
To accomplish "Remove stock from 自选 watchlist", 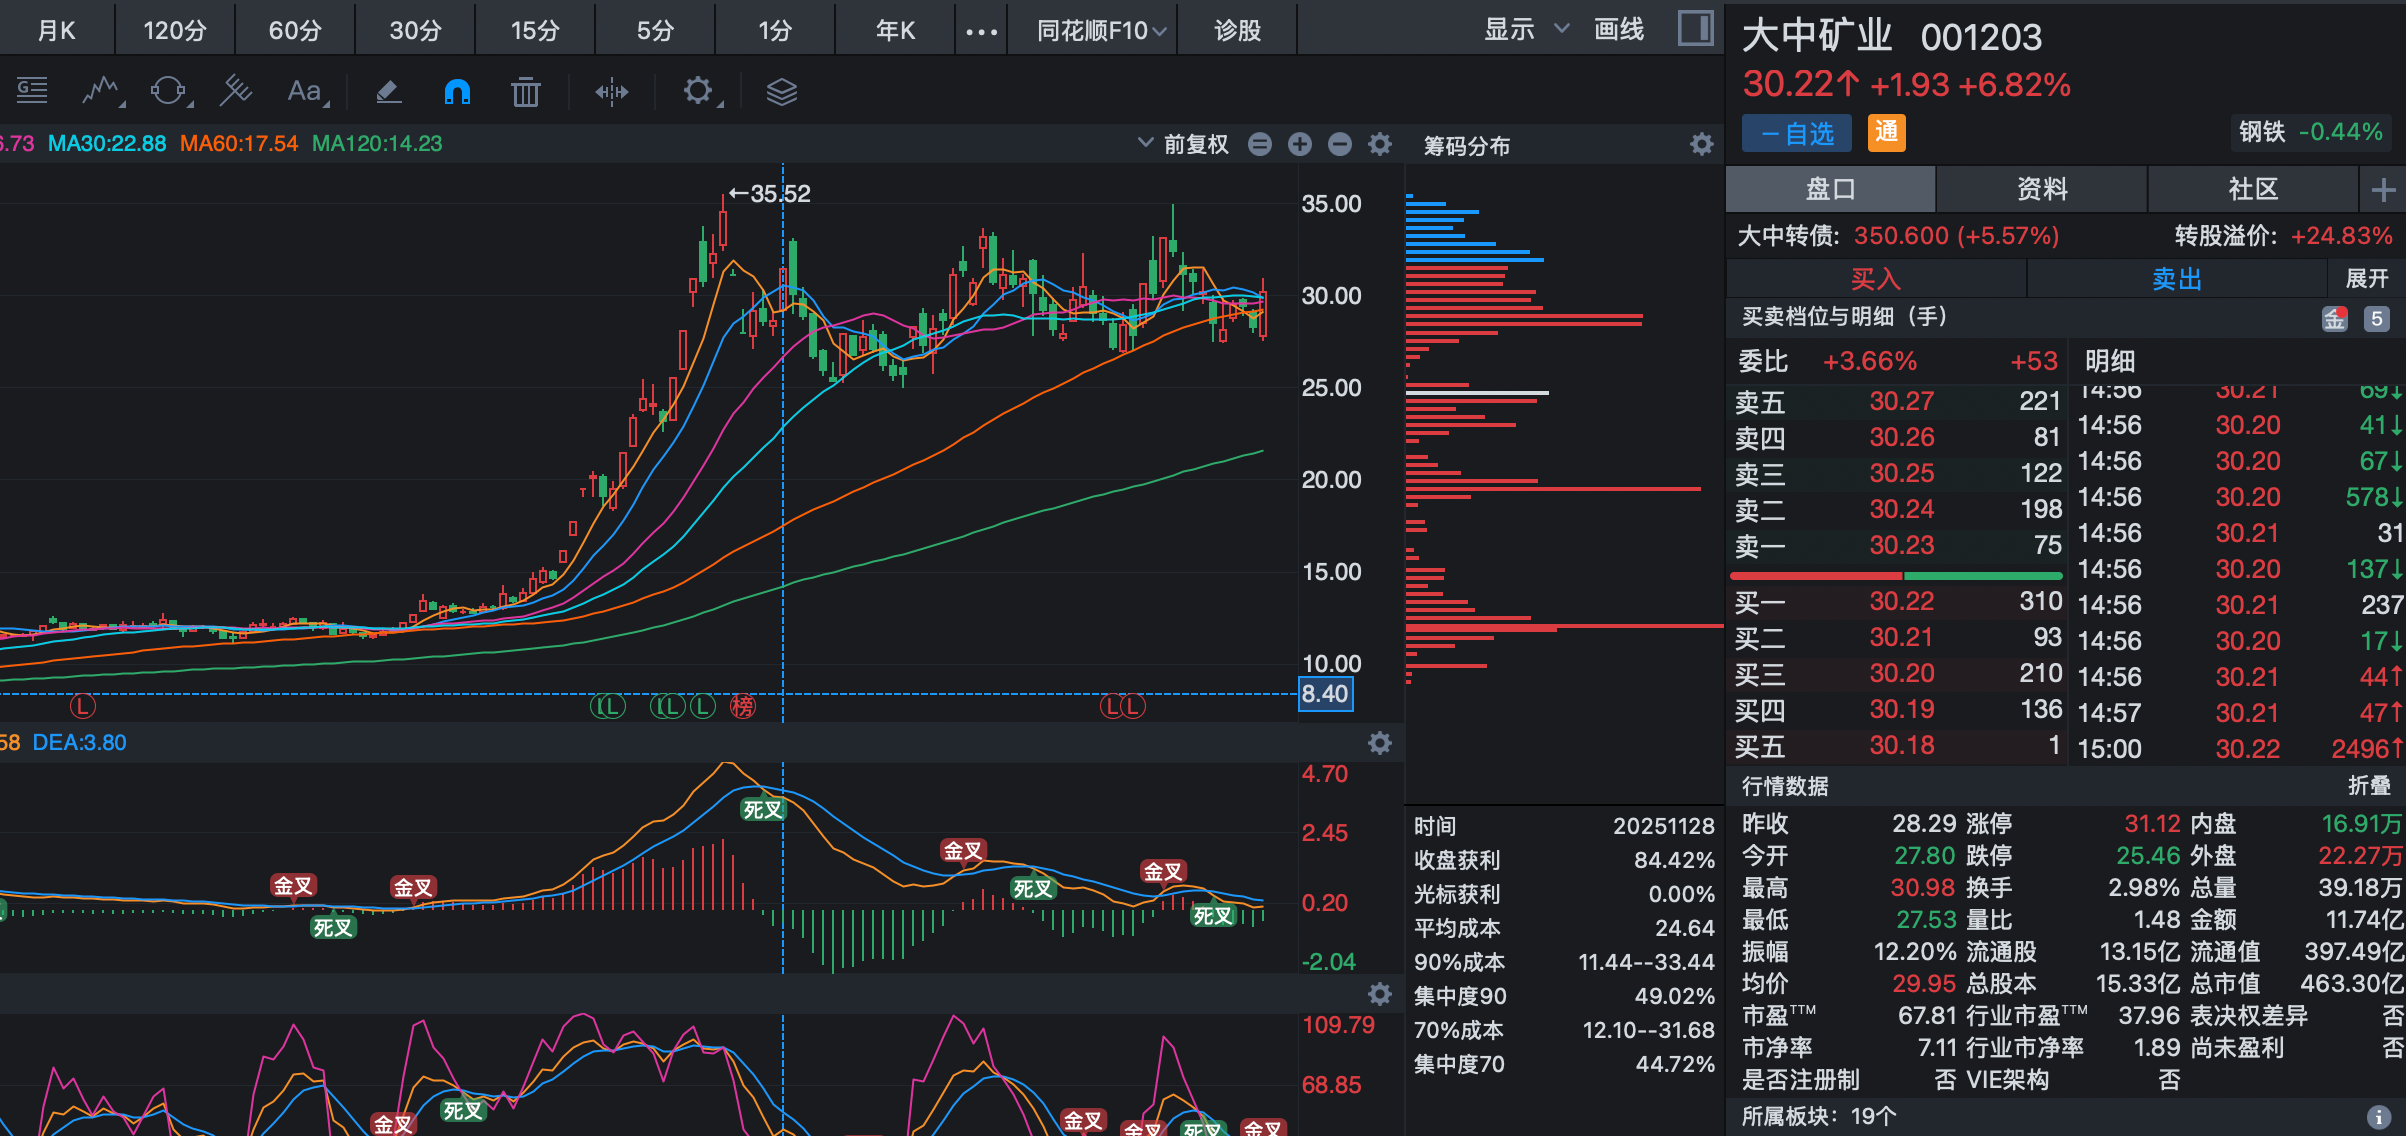I will [1796, 133].
